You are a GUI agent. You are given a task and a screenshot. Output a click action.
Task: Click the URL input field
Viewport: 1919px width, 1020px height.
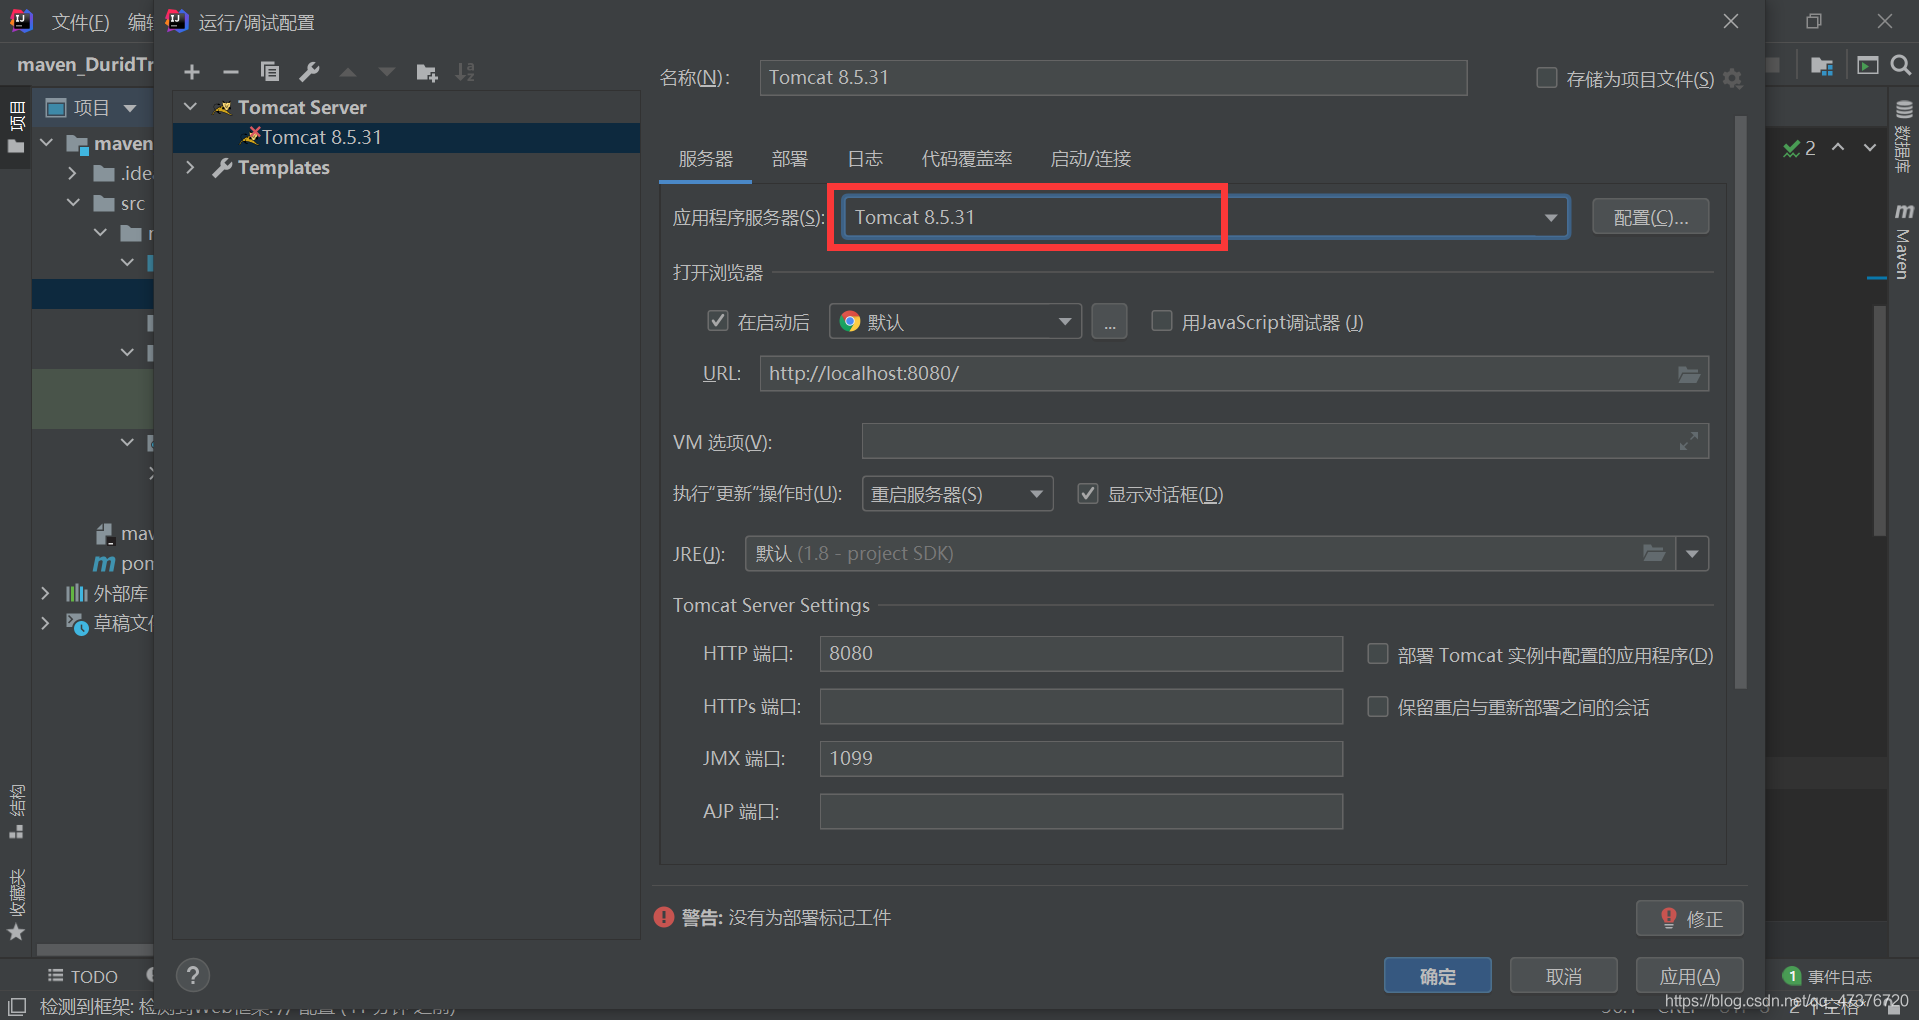(1234, 374)
